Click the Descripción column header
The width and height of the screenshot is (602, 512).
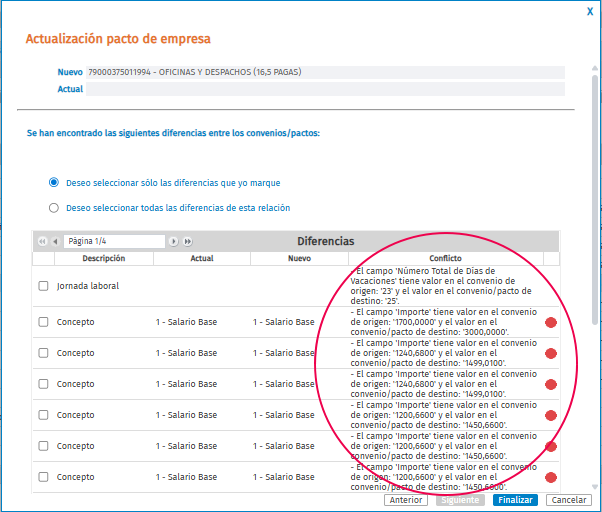tap(104, 258)
